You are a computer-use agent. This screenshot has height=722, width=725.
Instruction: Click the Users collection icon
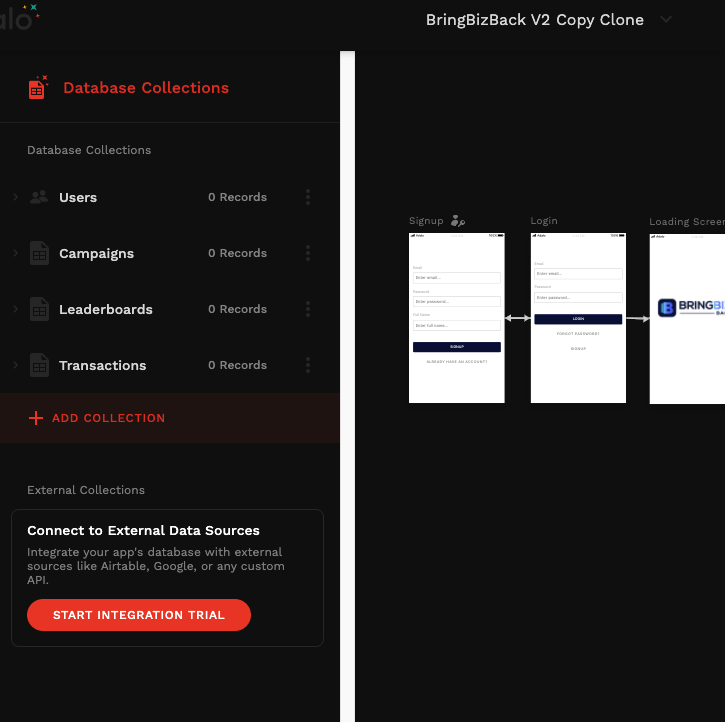coord(39,197)
